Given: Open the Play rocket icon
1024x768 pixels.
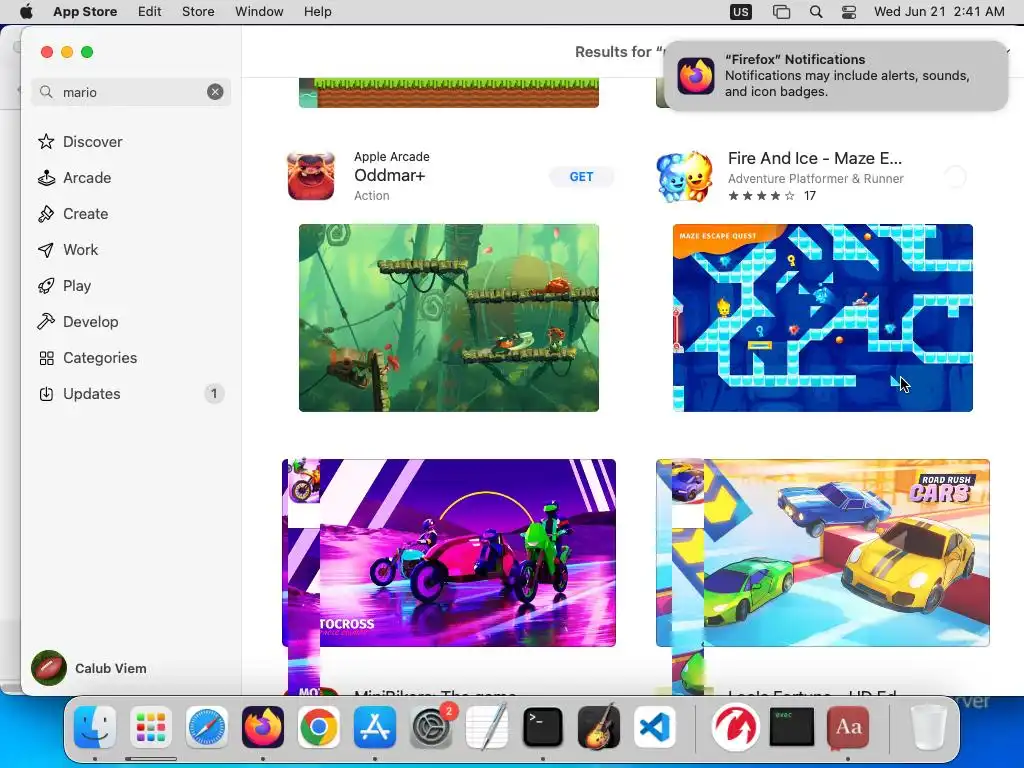Looking at the screenshot, I should [46, 285].
